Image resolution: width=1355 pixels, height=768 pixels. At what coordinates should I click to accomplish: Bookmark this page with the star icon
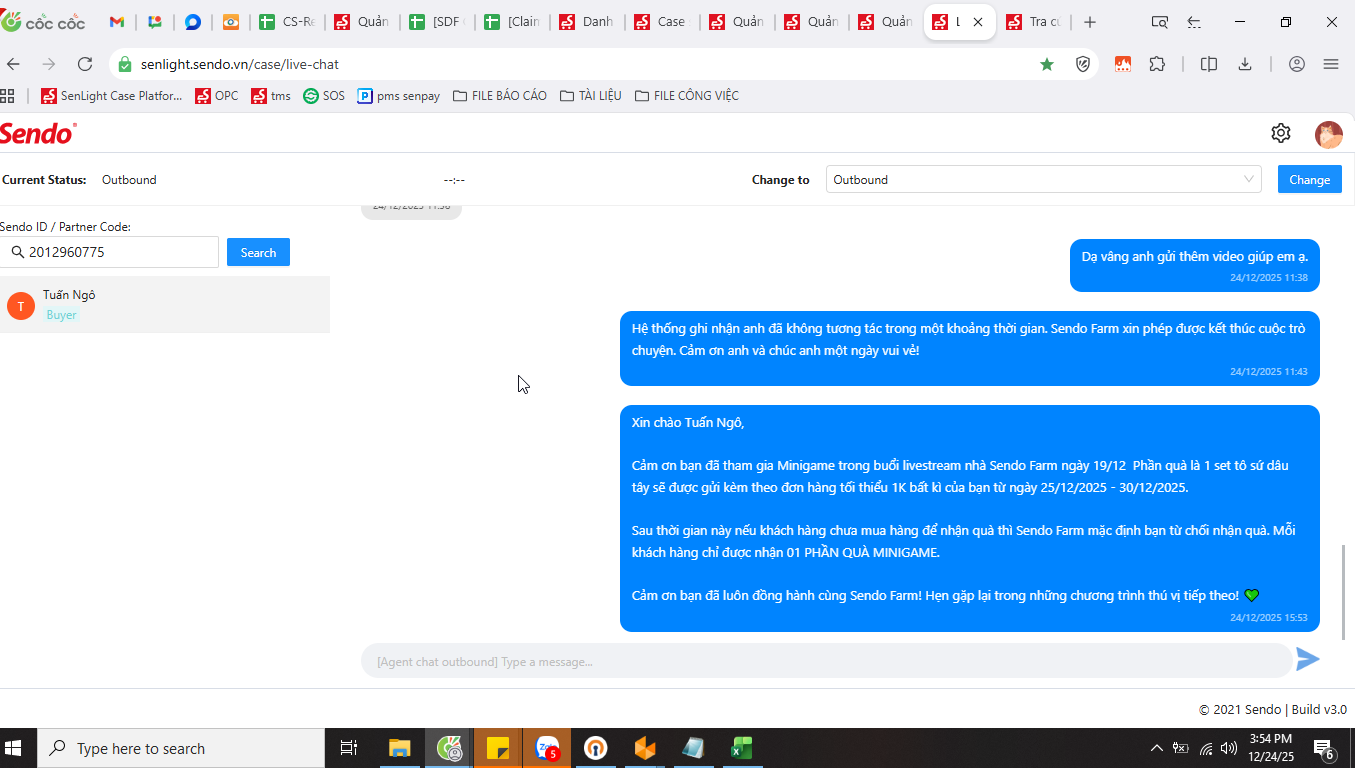coord(1047,64)
